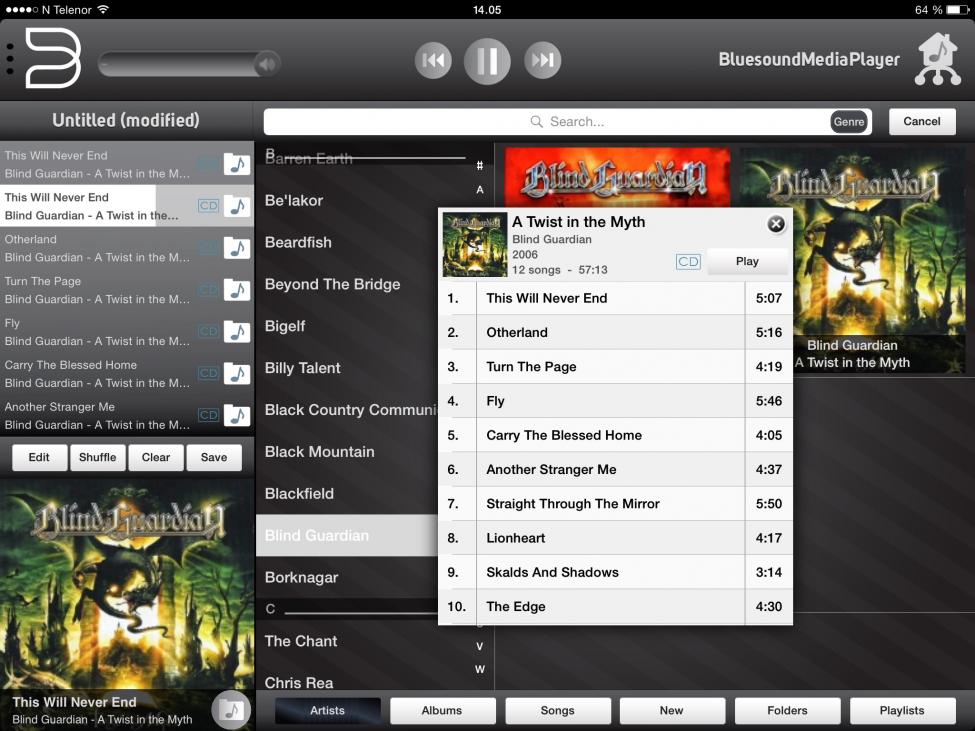Image resolution: width=975 pixels, height=731 pixels.
Task: Open the home player selection icon
Action: (x=938, y=59)
